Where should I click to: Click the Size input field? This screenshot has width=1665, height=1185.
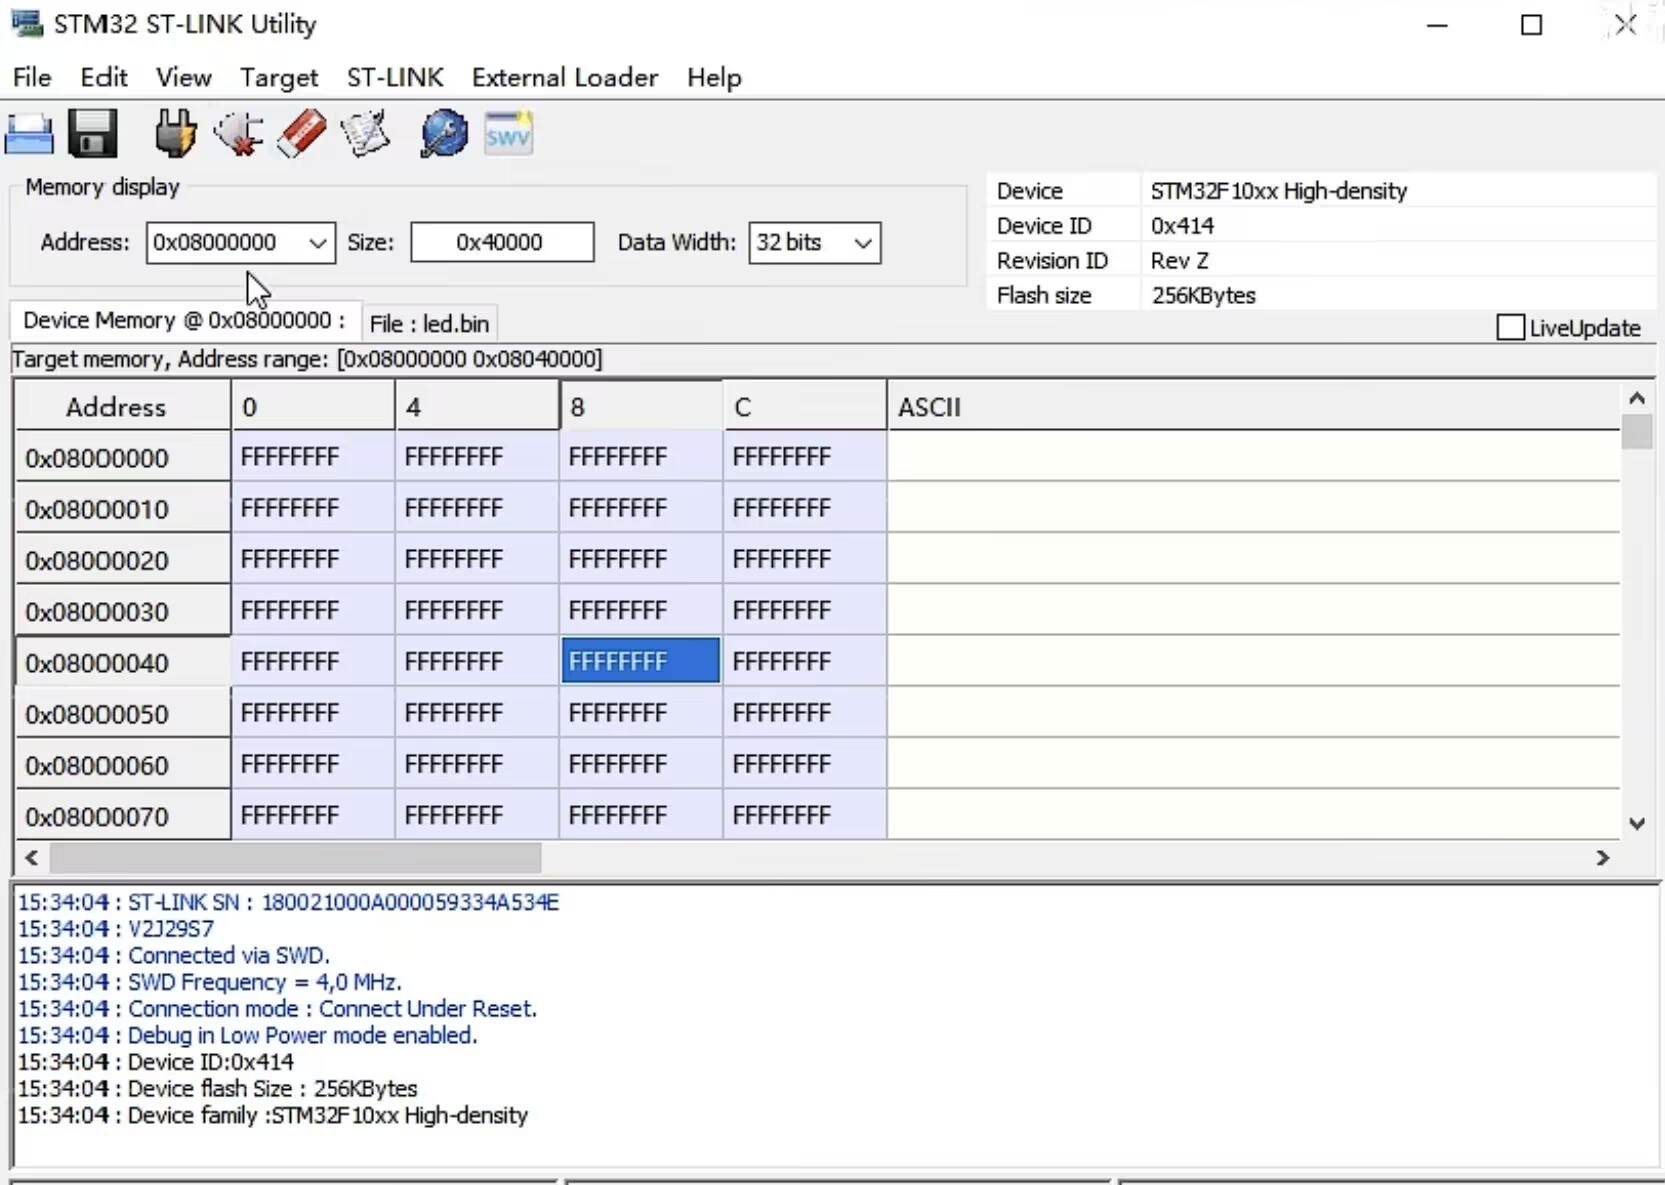tap(502, 243)
